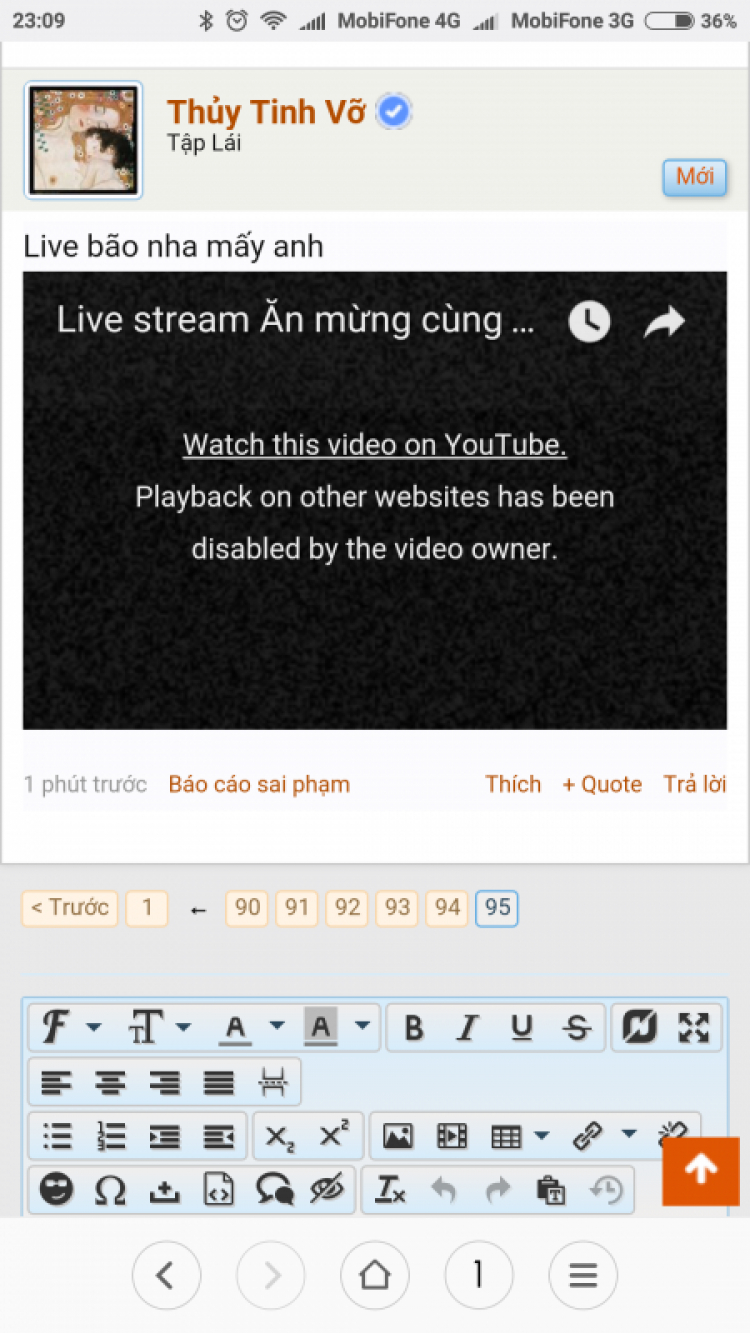
Task: Paste as plain text
Action: tap(551, 1190)
